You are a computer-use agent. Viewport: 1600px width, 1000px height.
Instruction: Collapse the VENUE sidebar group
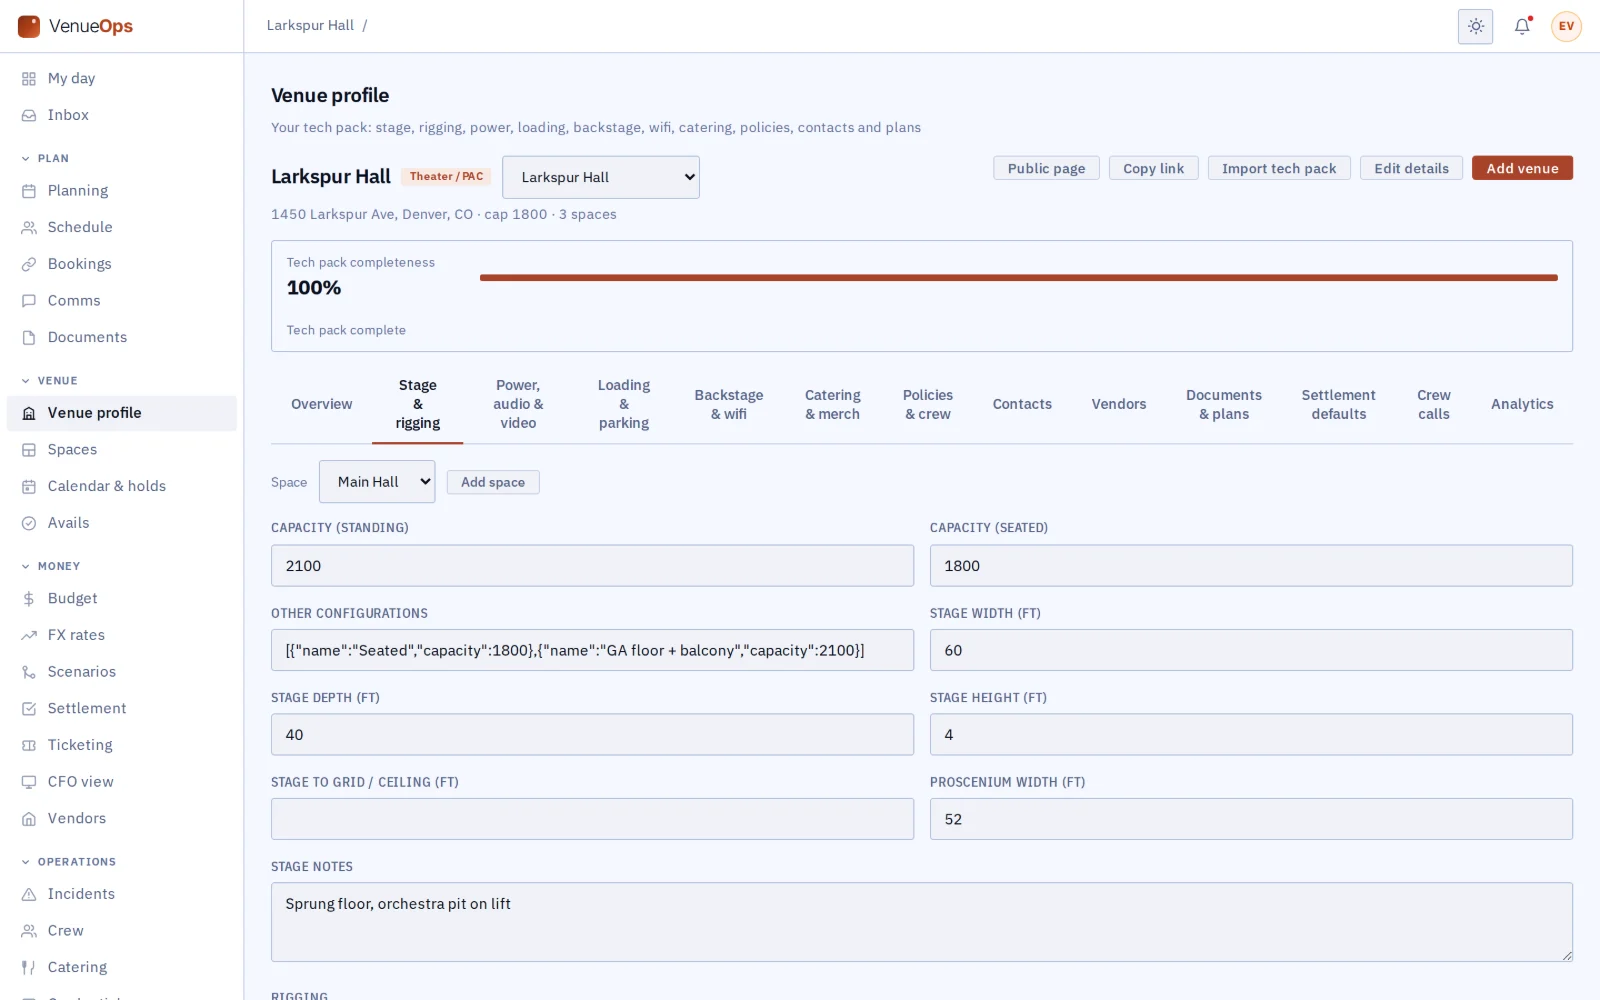(49, 381)
